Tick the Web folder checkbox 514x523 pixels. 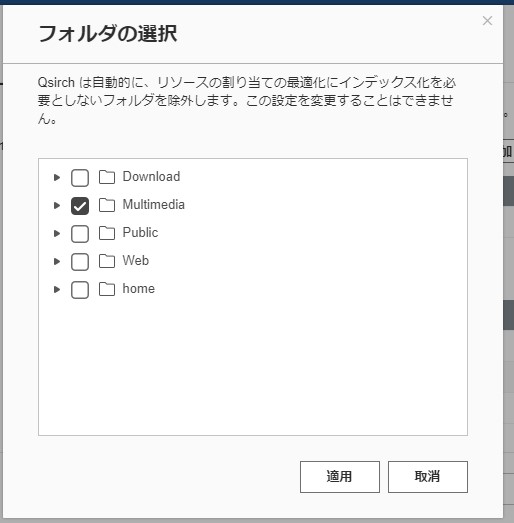(80, 262)
